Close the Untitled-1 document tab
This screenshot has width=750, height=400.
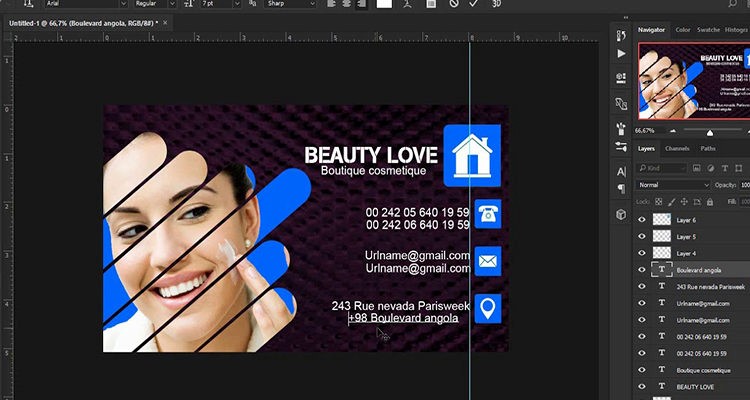pyautogui.click(x=165, y=22)
